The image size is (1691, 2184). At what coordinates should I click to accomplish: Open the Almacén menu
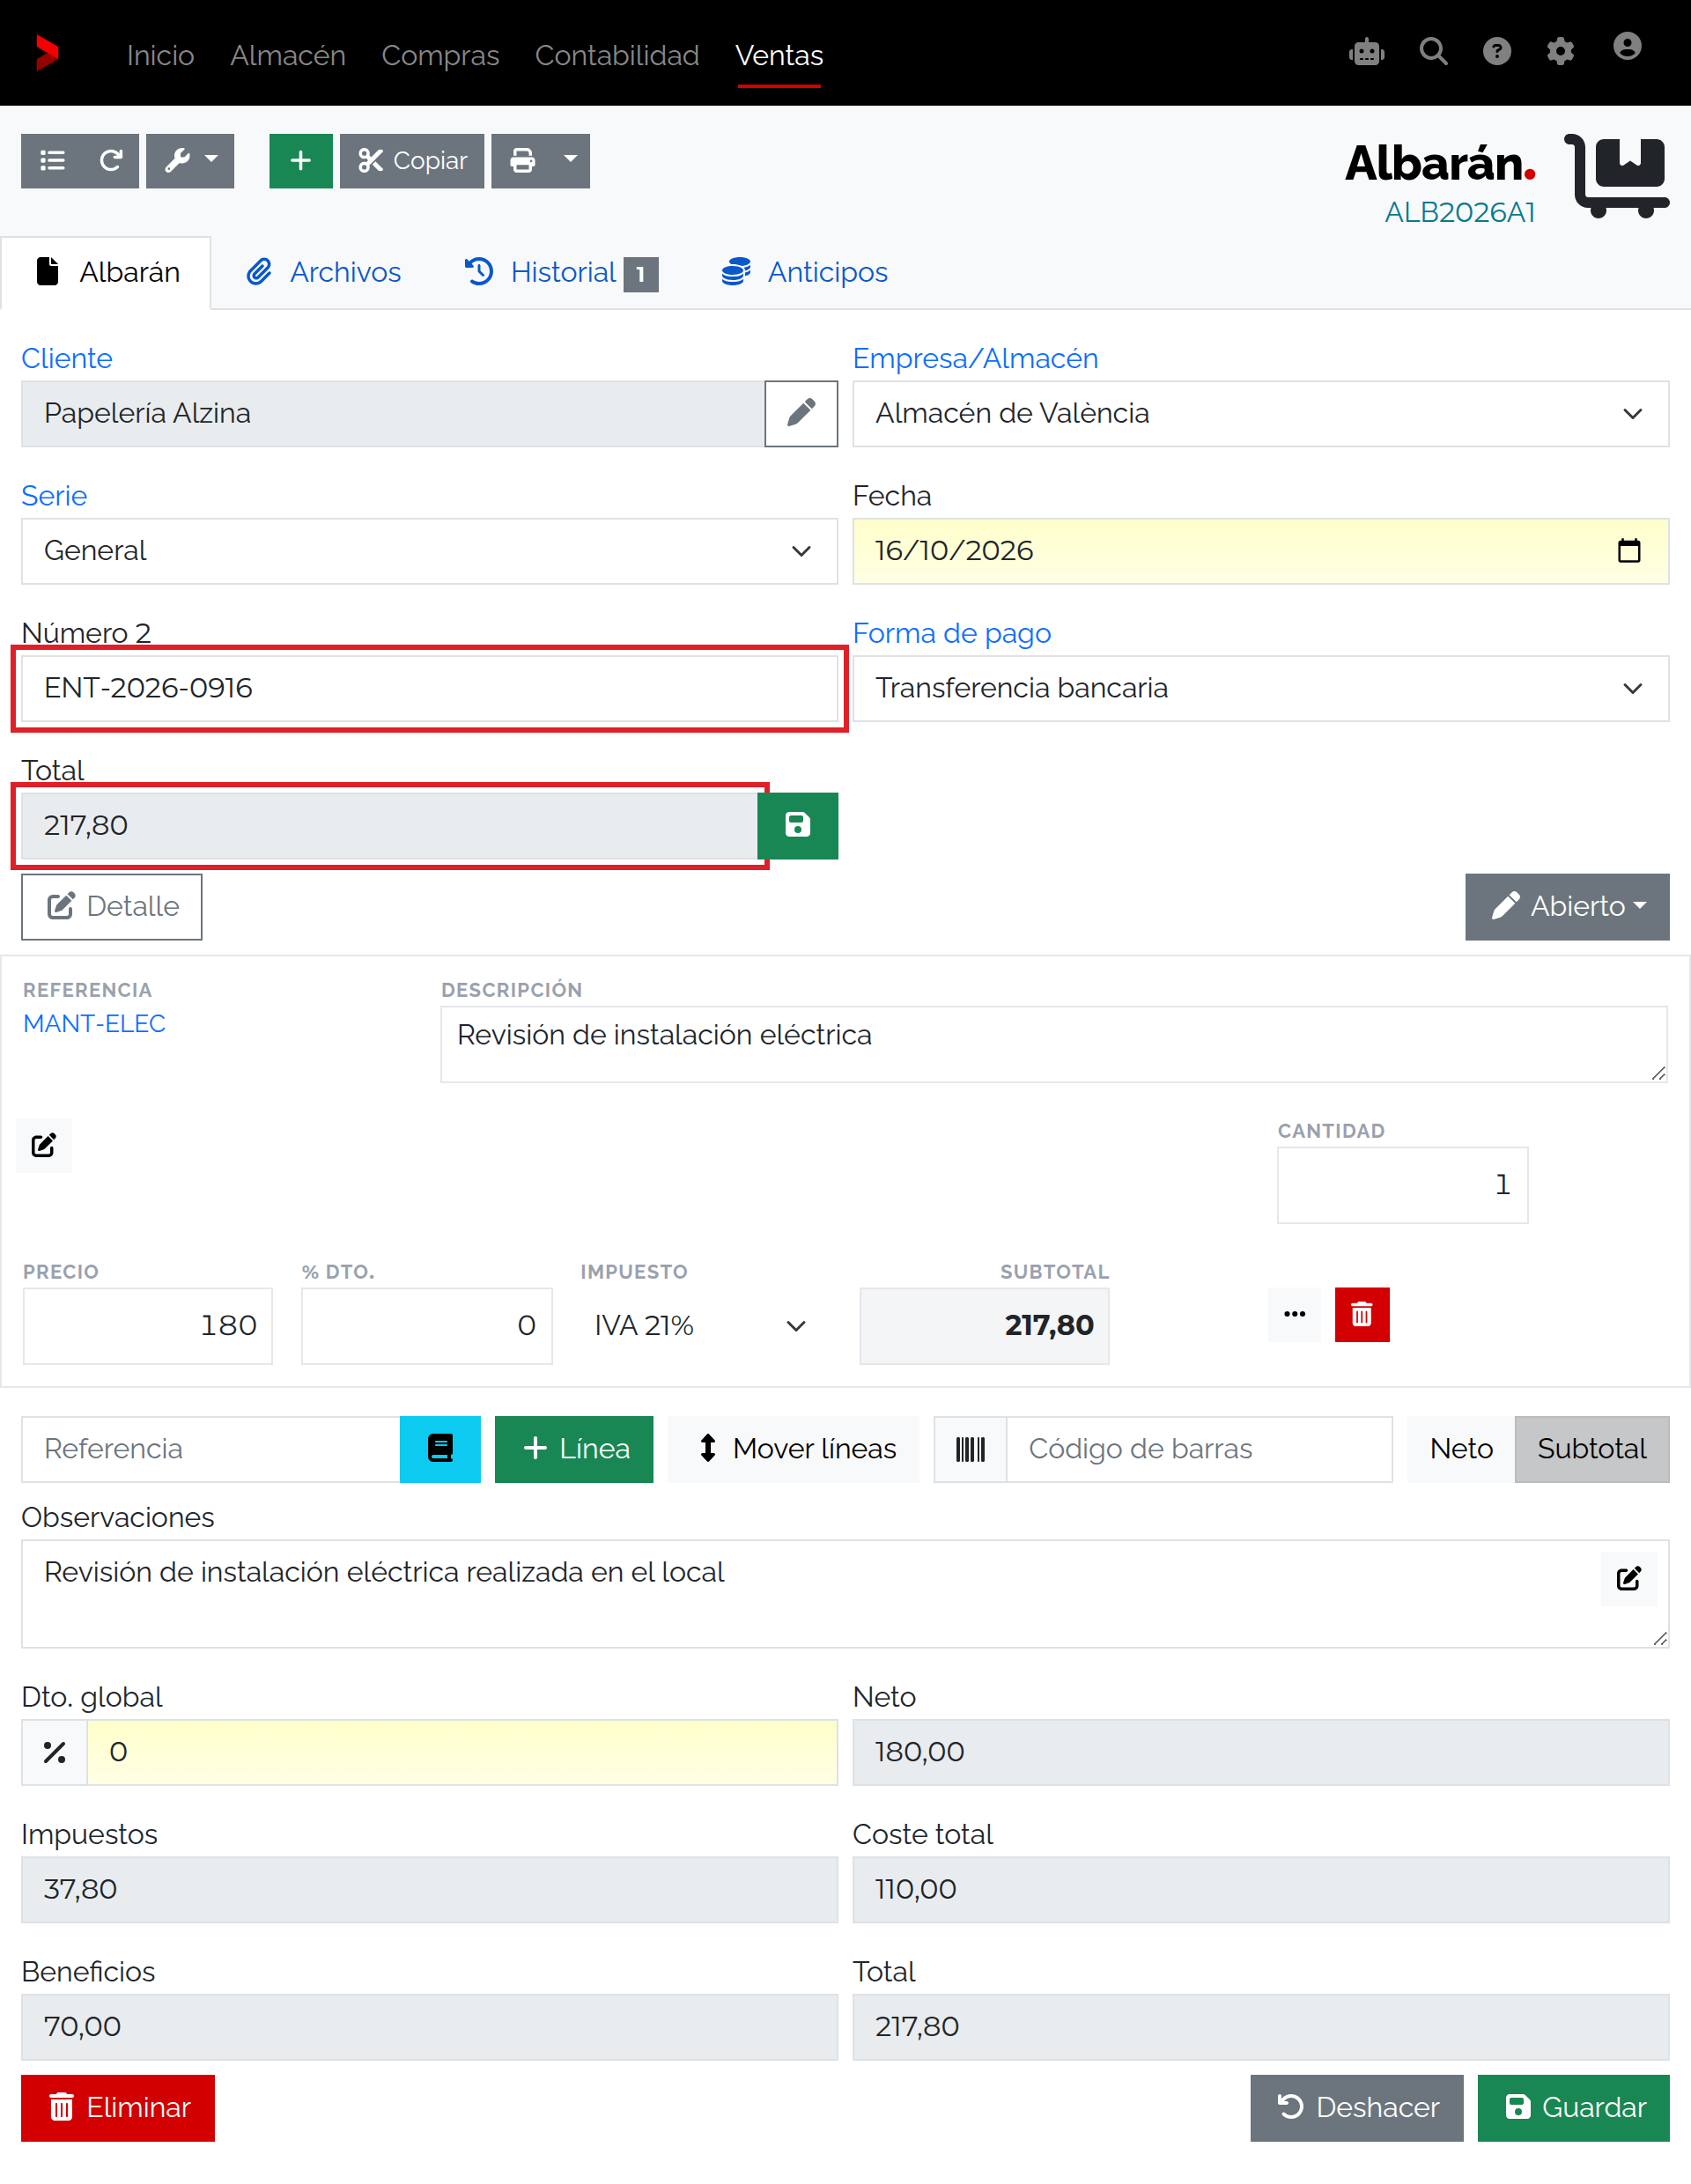(x=288, y=55)
